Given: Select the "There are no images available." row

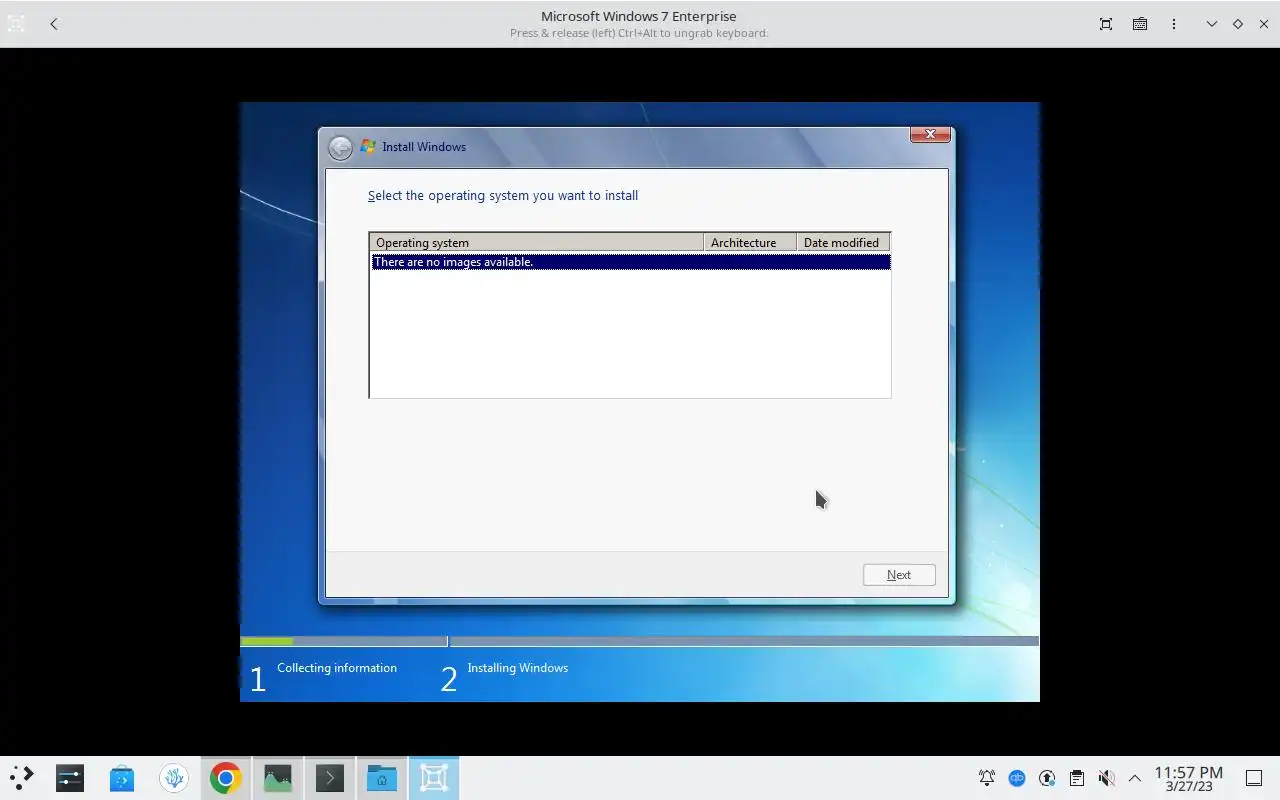Looking at the screenshot, I should pos(630,262).
